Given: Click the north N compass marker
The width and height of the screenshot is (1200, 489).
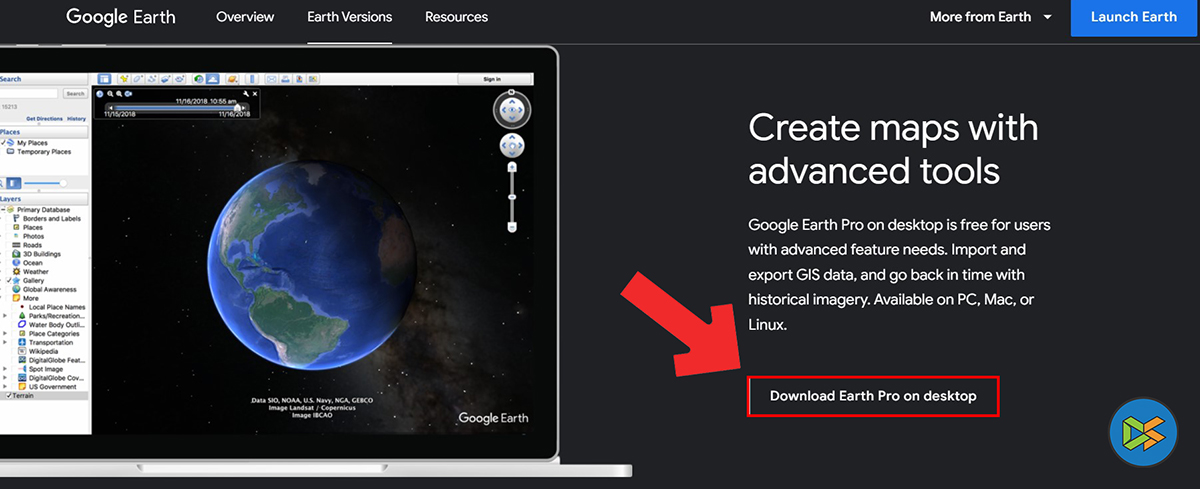Looking at the screenshot, I should (x=511, y=92).
